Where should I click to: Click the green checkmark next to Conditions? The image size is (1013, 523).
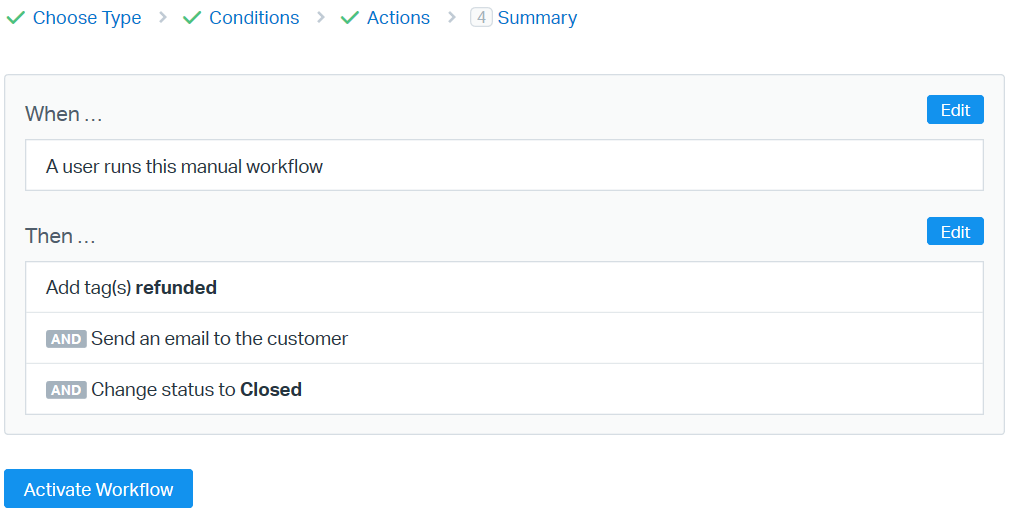pos(192,18)
